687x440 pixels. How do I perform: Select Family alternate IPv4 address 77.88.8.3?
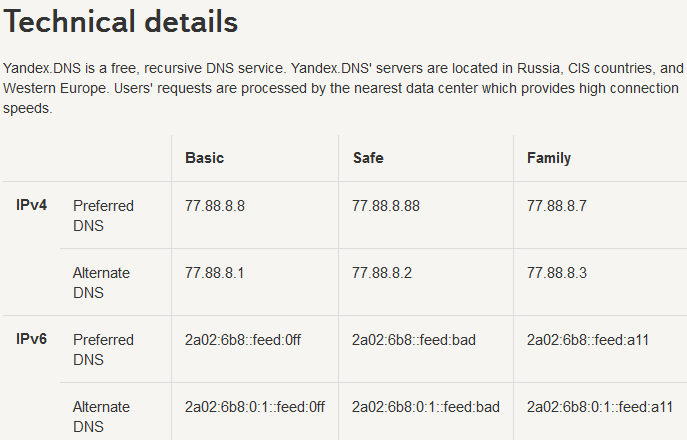pos(557,273)
